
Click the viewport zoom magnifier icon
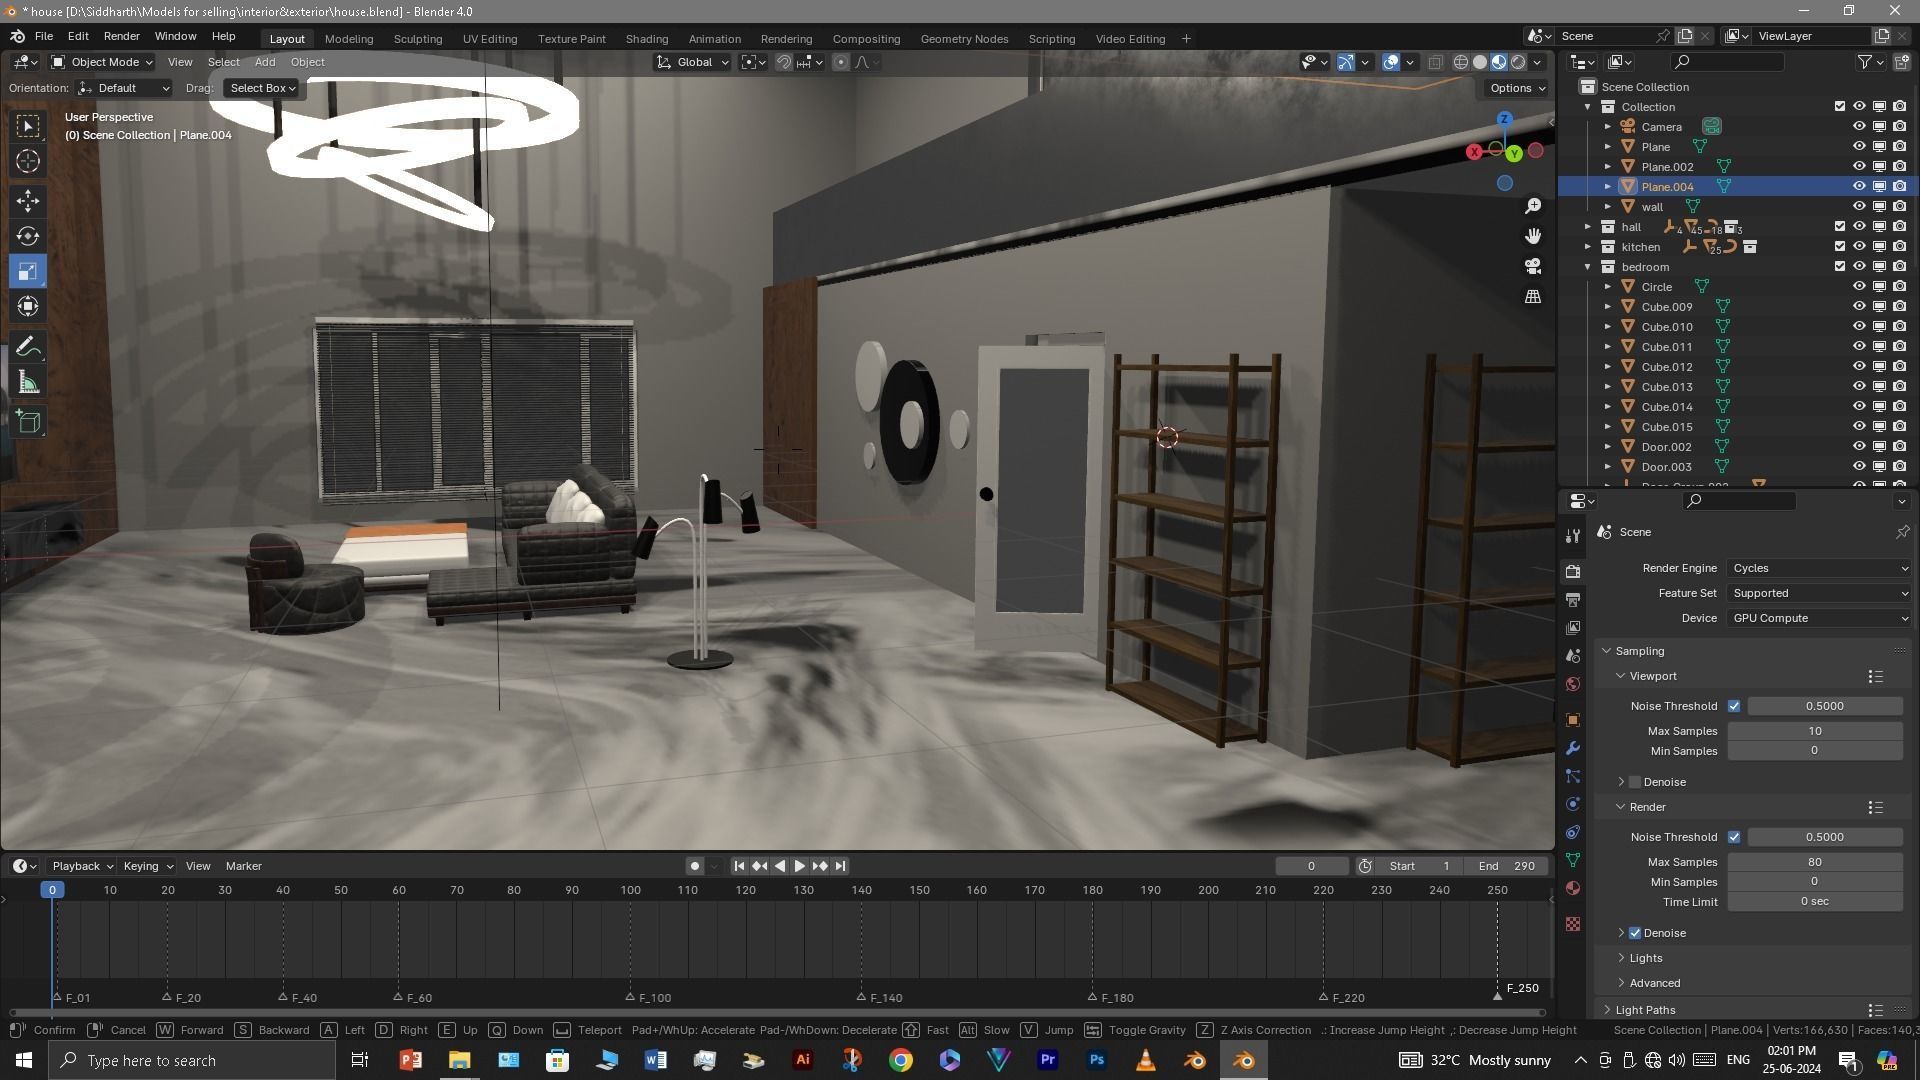point(1533,206)
